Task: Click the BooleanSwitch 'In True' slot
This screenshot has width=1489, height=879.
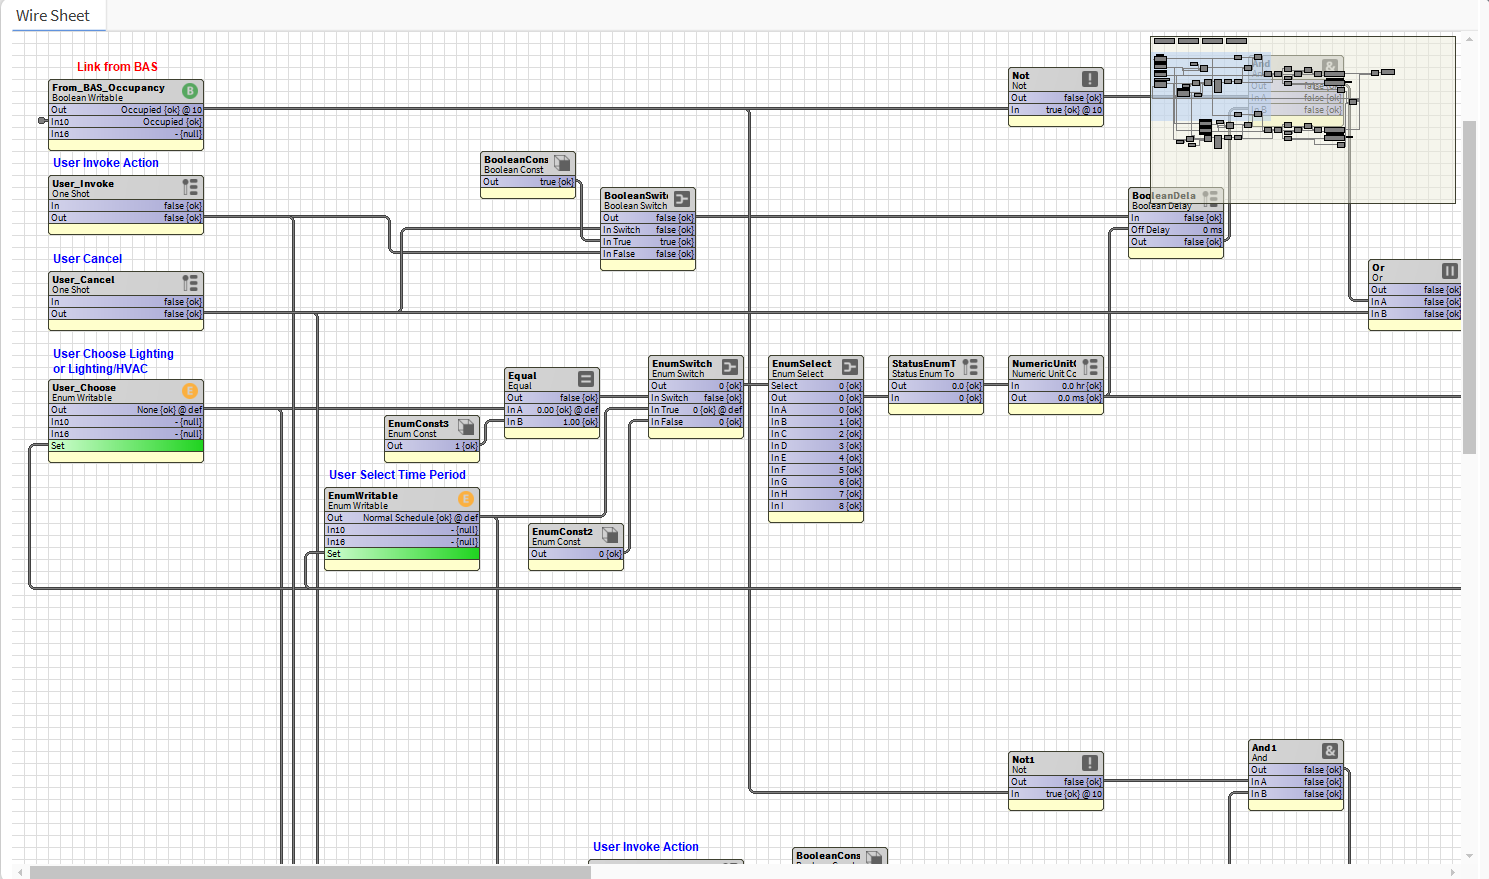Action: click(x=648, y=242)
